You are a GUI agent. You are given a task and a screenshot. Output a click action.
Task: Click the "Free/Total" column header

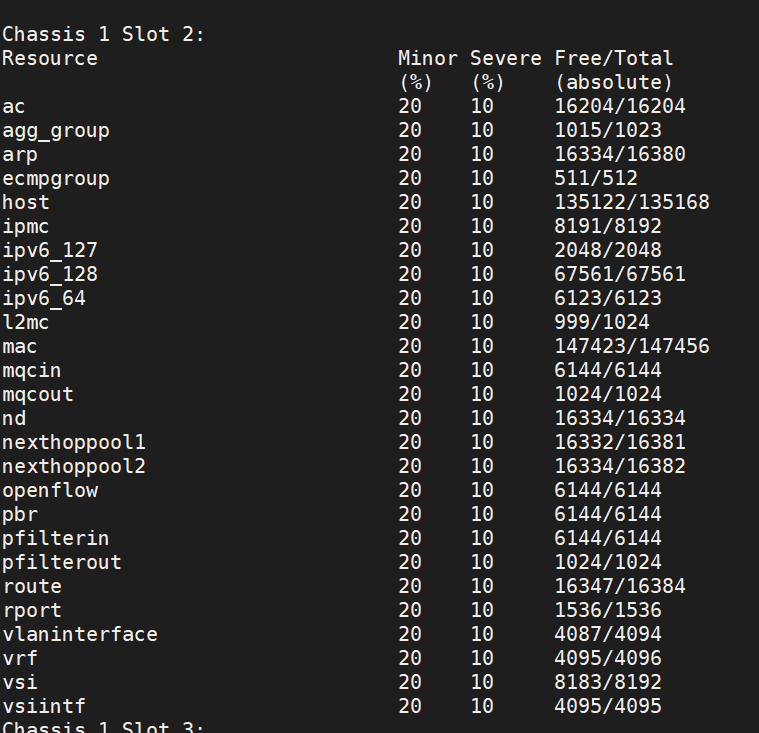coord(614,58)
